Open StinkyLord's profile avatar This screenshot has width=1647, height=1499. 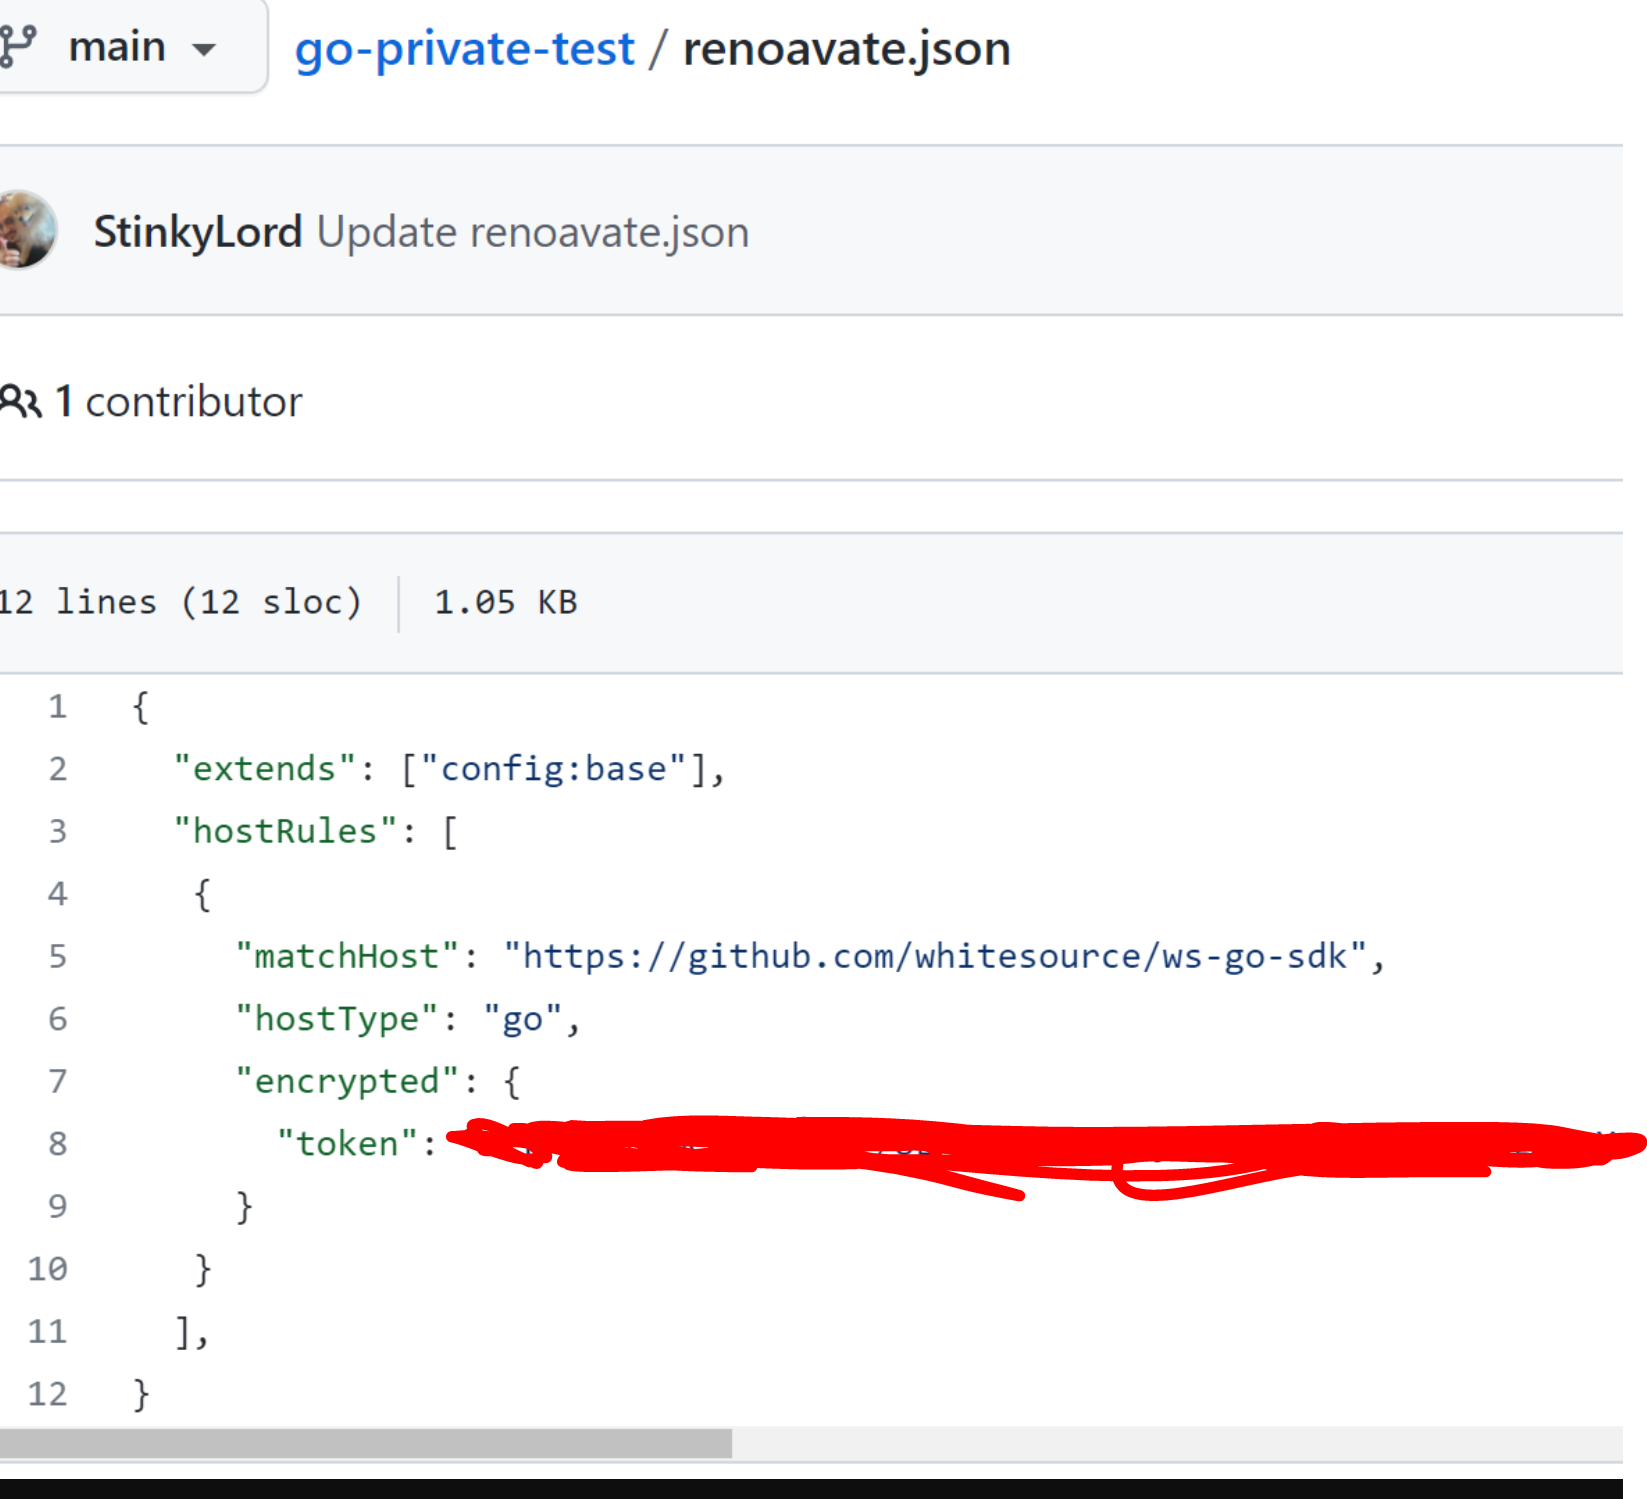coord(24,231)
